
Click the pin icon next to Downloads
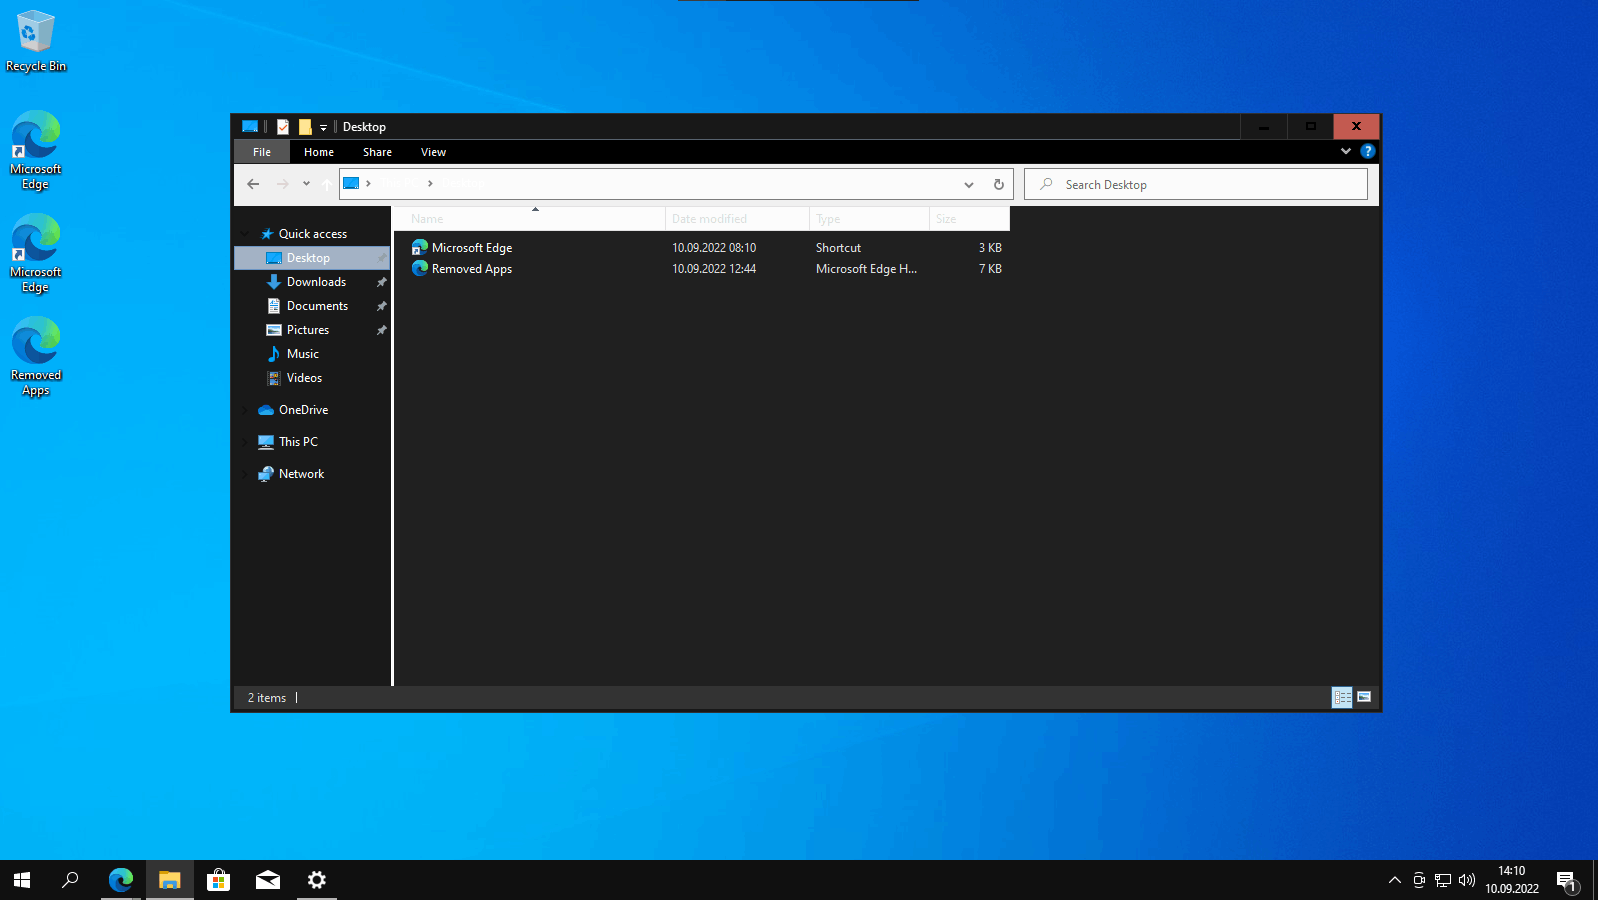(381, 282)
